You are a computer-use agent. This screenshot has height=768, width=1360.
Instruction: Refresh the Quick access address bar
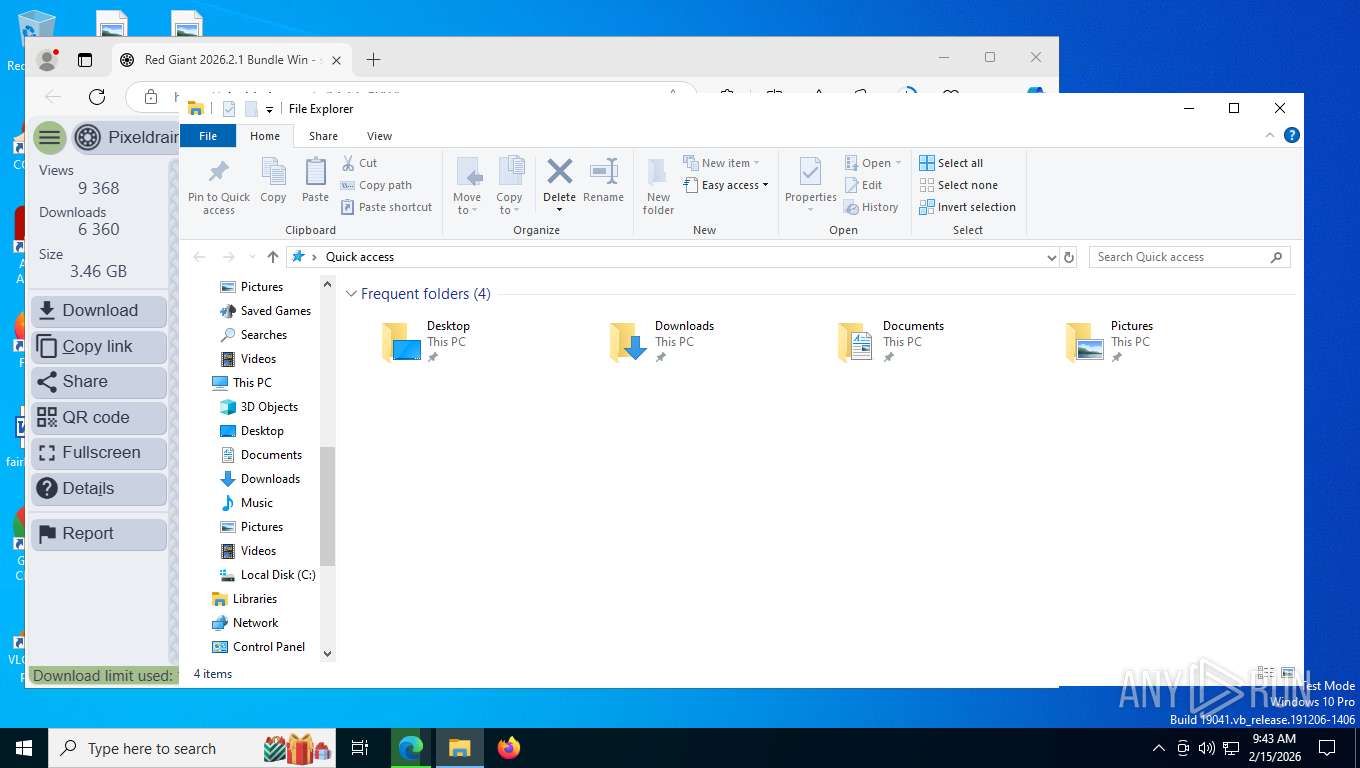[x=1069, y=257]
